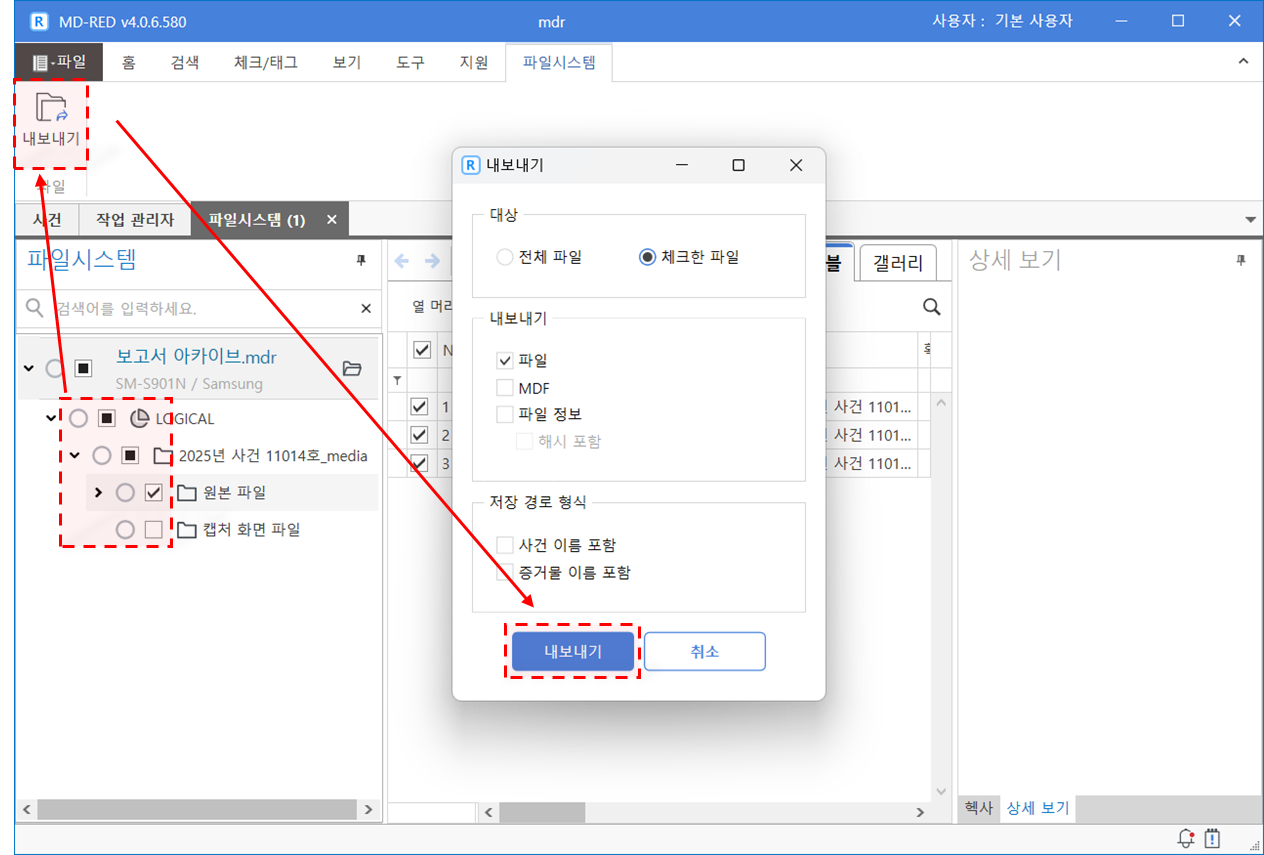
Task: Click the blue 내보내기 button in dialog
Action: pyautogui.click(x=573, y=651)
